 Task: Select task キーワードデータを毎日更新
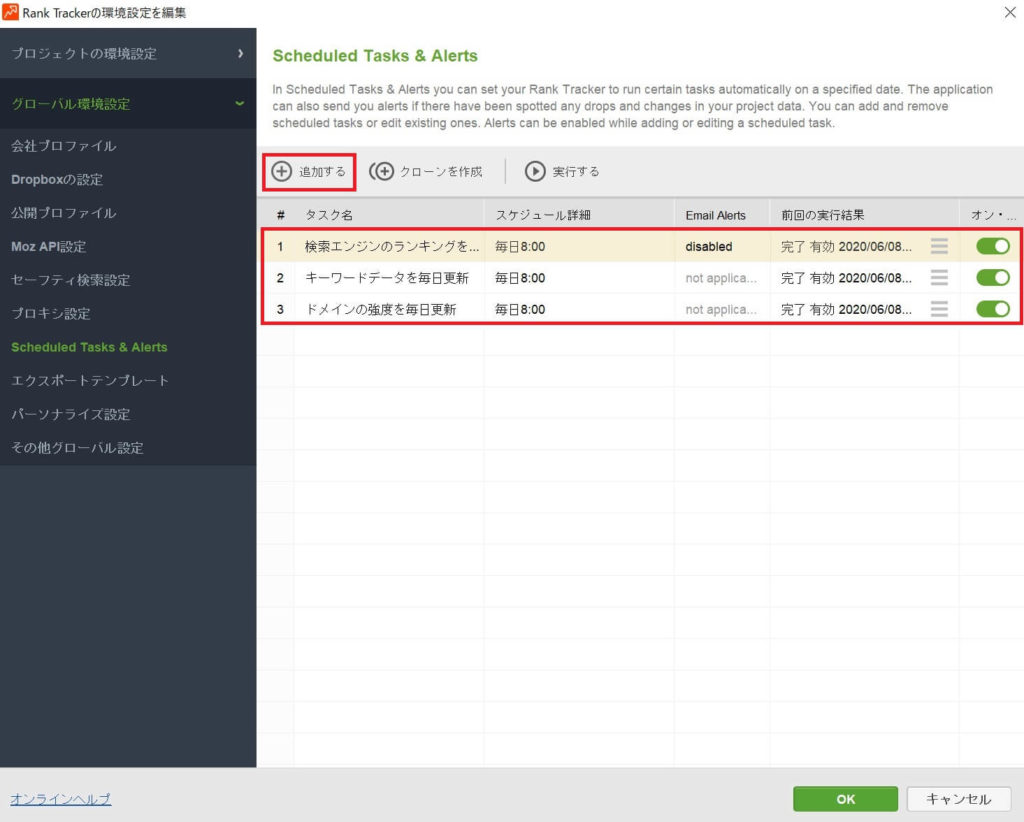[387, 277]
